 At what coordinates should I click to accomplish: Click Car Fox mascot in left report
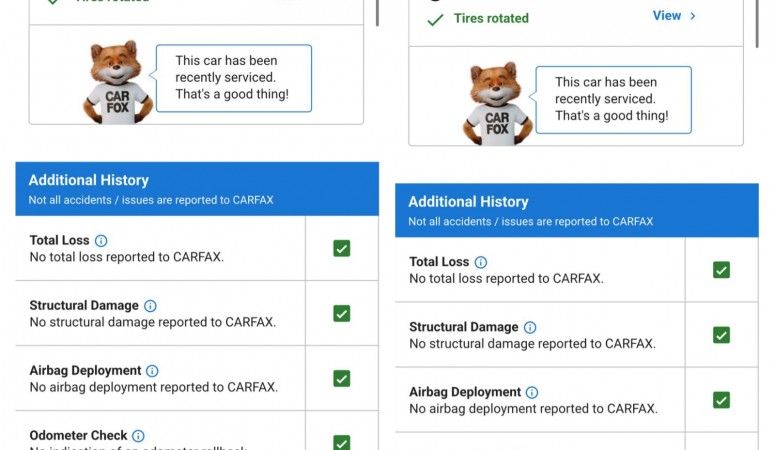click(x=117, y=84)
